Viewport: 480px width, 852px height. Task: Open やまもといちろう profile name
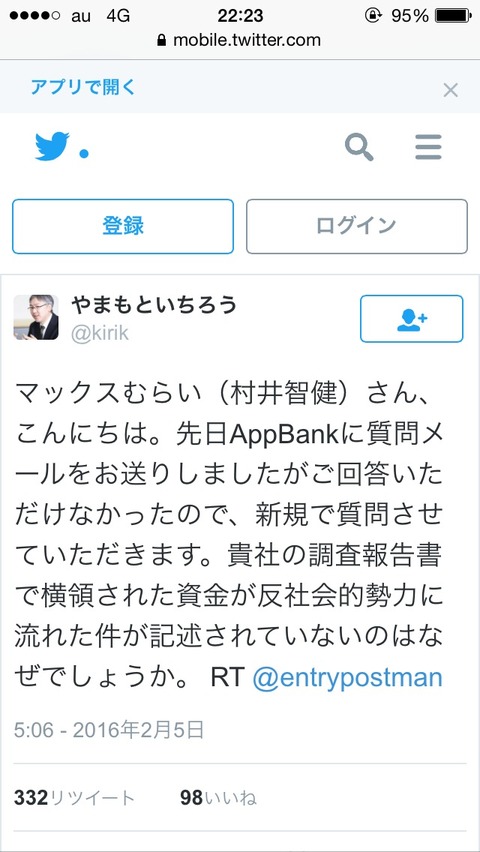[x=154, y=305]
